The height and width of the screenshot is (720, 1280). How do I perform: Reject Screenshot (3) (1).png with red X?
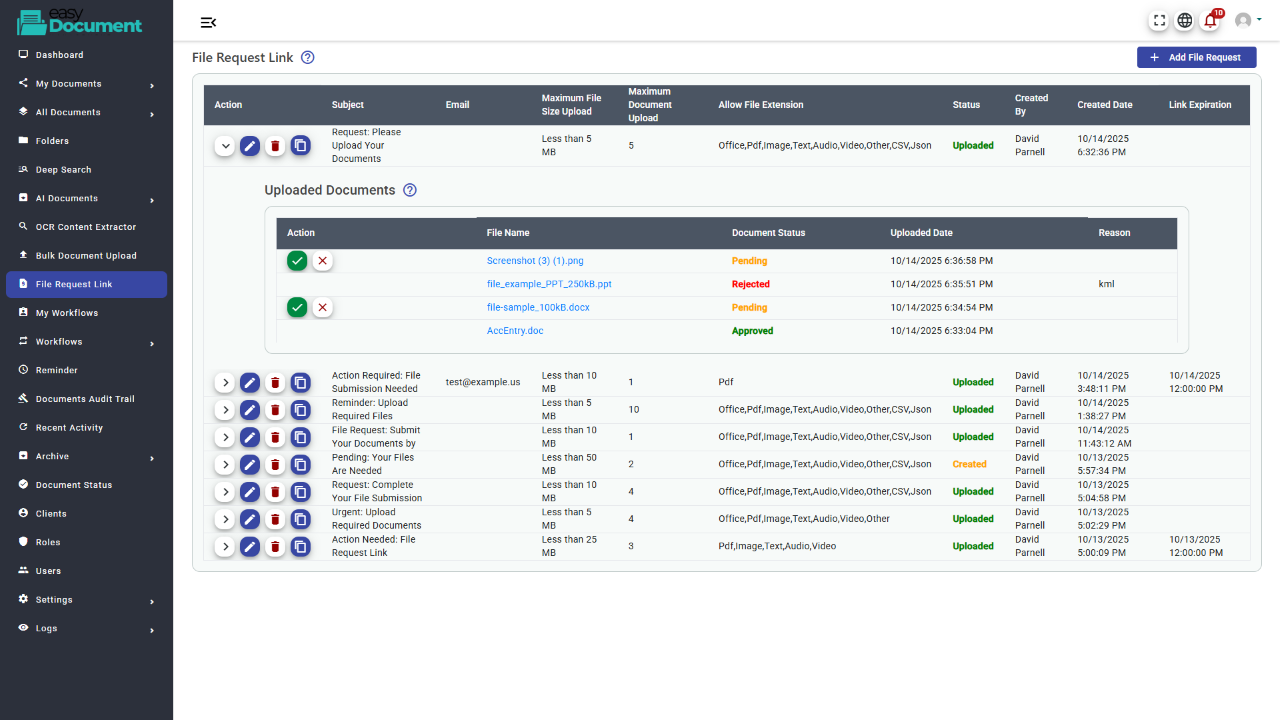[x=322, y=261]
